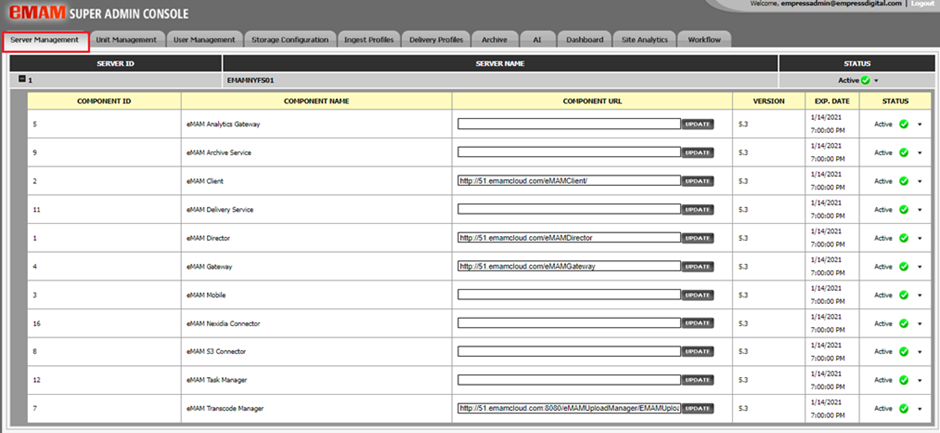Click the green status check for eMAM Director
Viewport: 940px width, 433px height.
pyautogui.click(x=903, y=238)
